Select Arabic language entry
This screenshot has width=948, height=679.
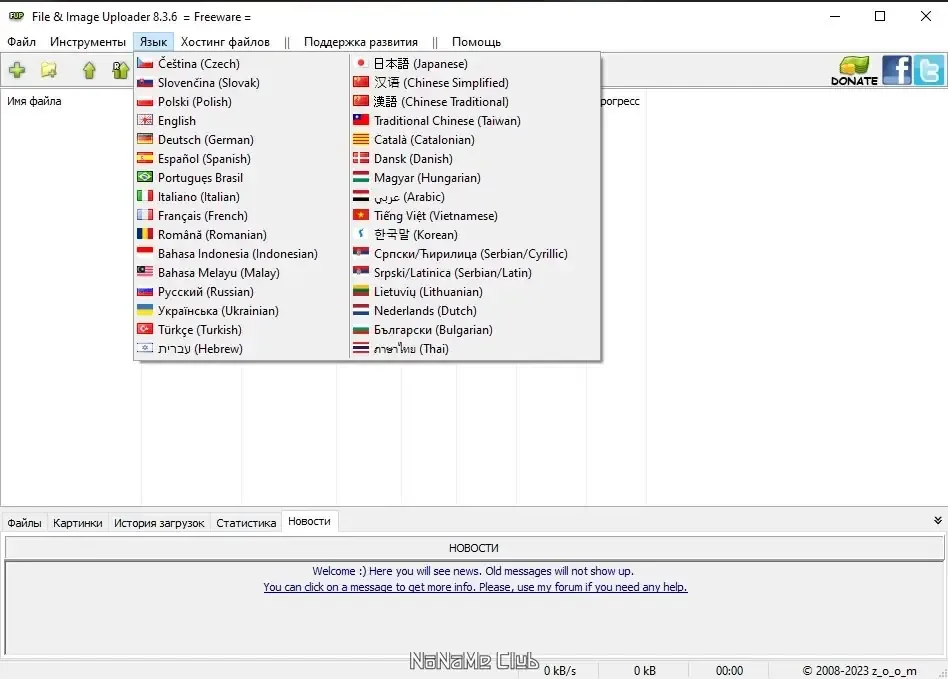tap(475, 197)
